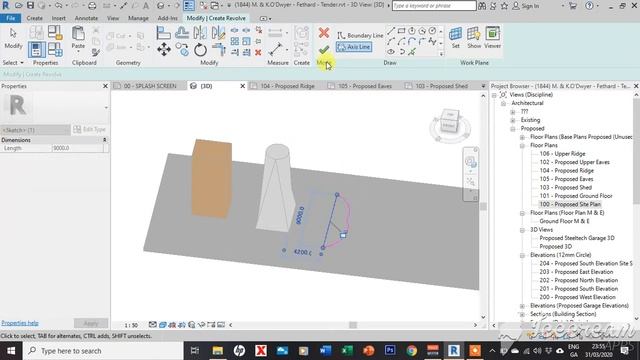Viewport: 640px width, 360px height.
Task: Select Proposed Steeltech Garage 3D view
Action: pos(577,238)
